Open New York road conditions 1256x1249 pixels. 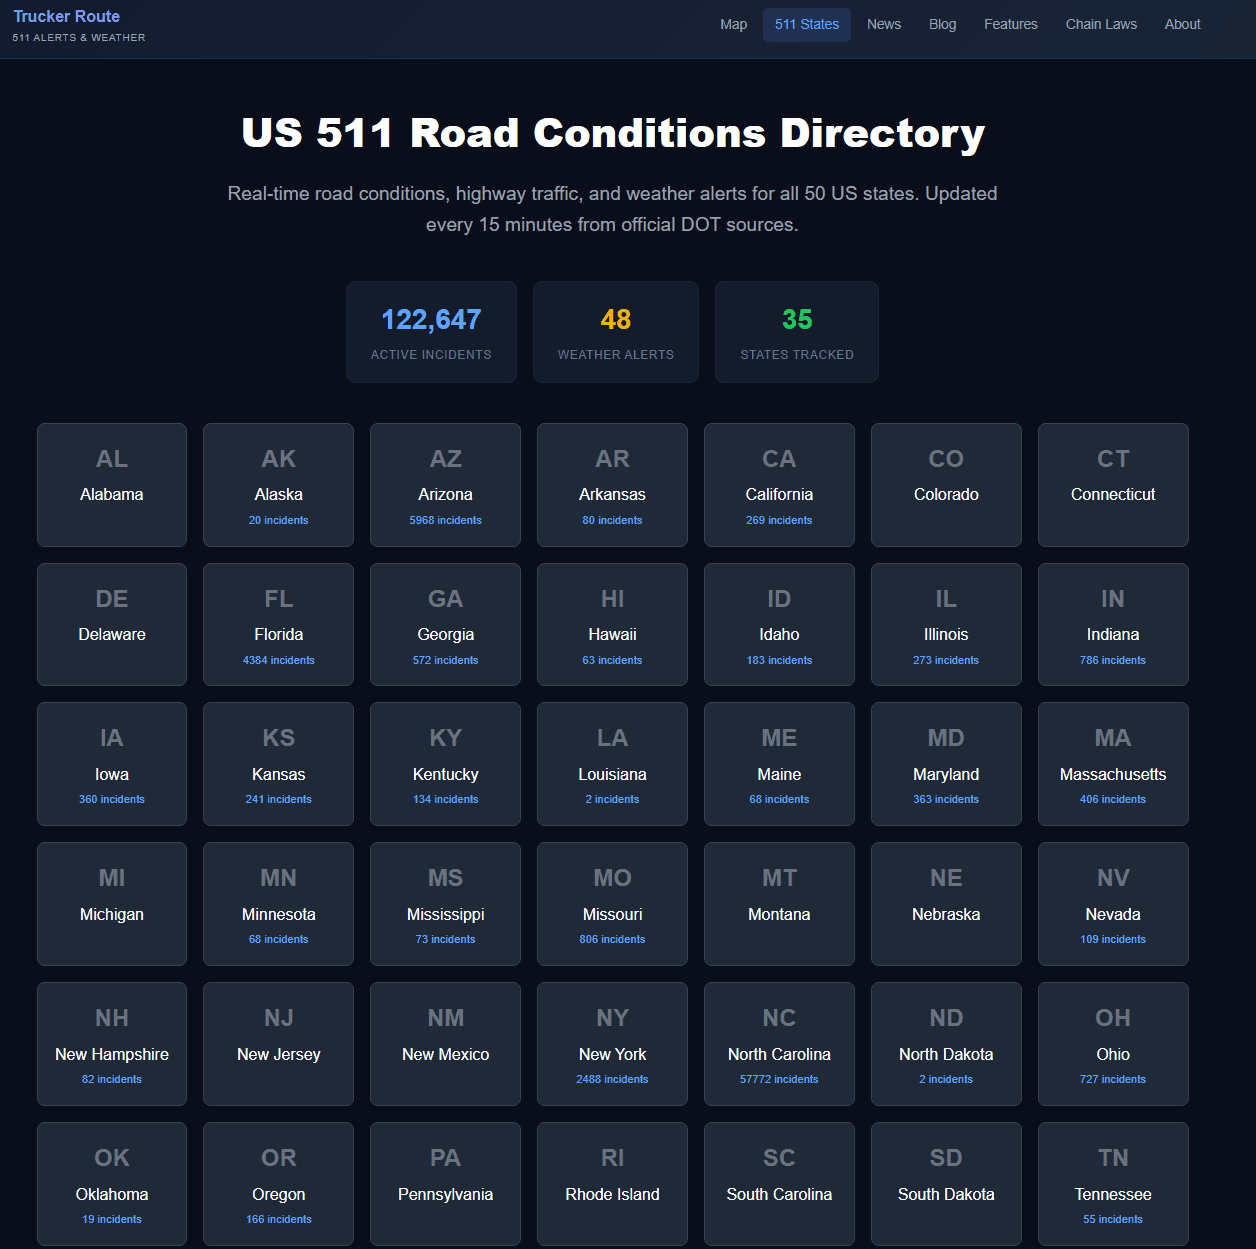coord(612,1044)
